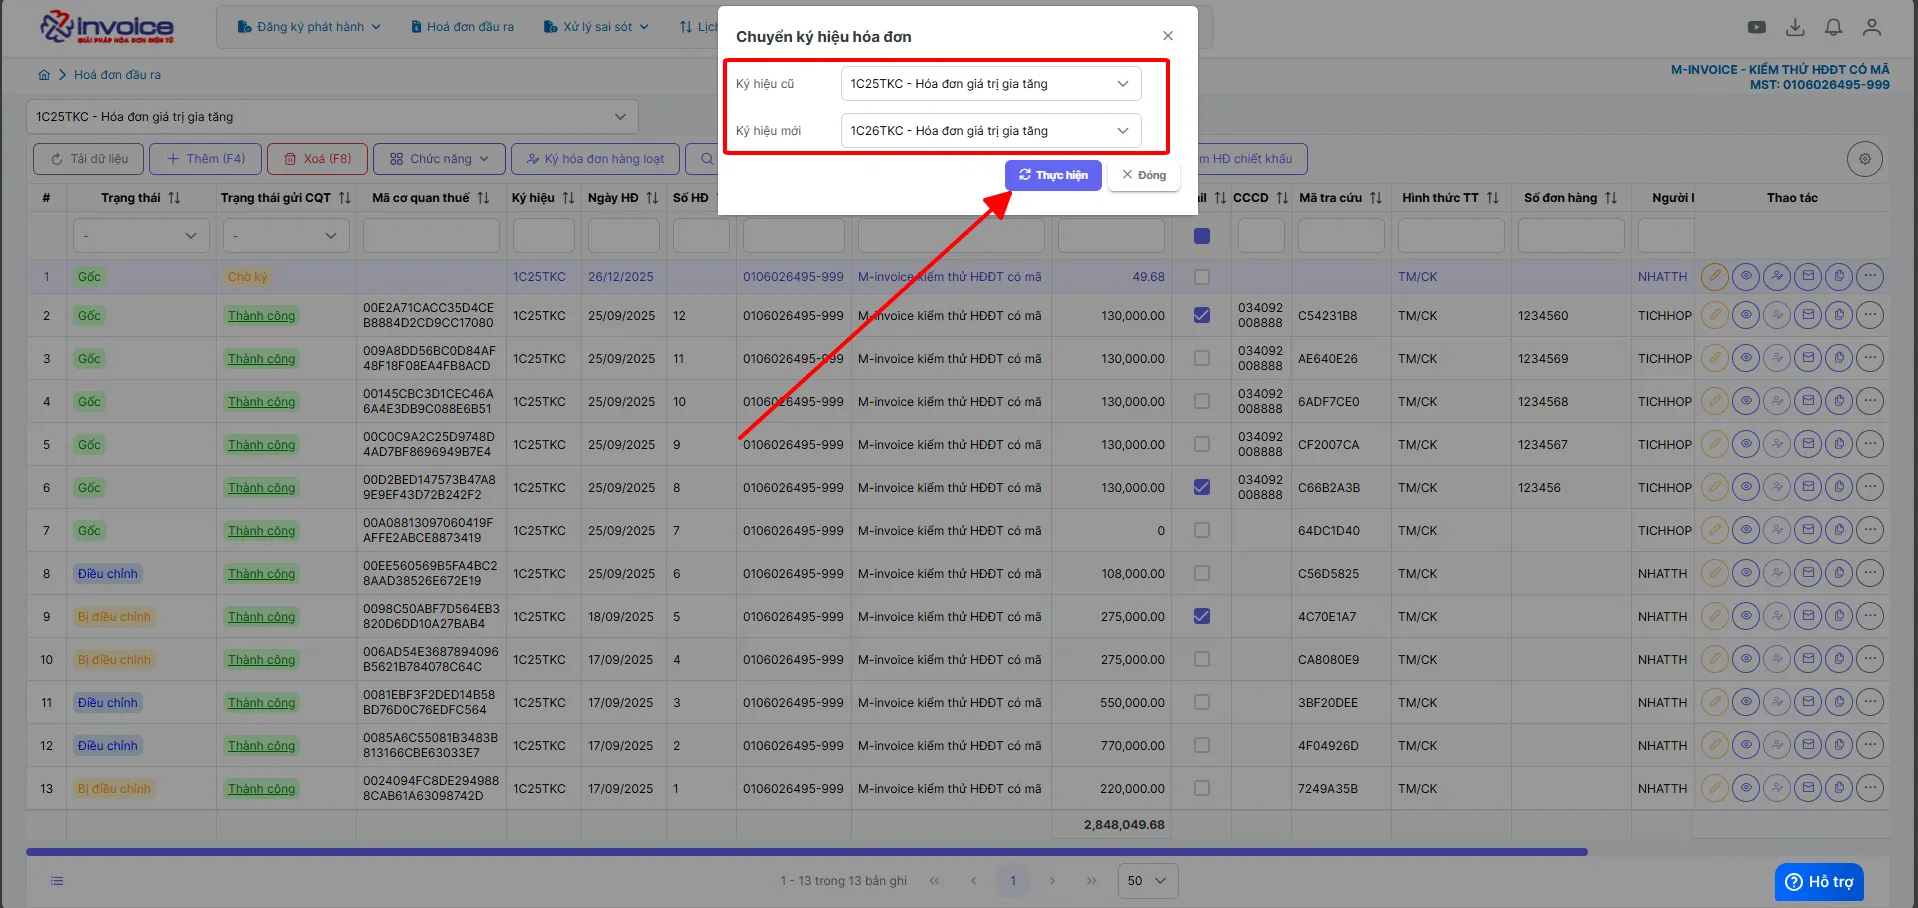Tick the checkbox for invoice number 2
The height and width of the screenshot is (908, 1918).
pyautogui.click(x=1202, y=746)
